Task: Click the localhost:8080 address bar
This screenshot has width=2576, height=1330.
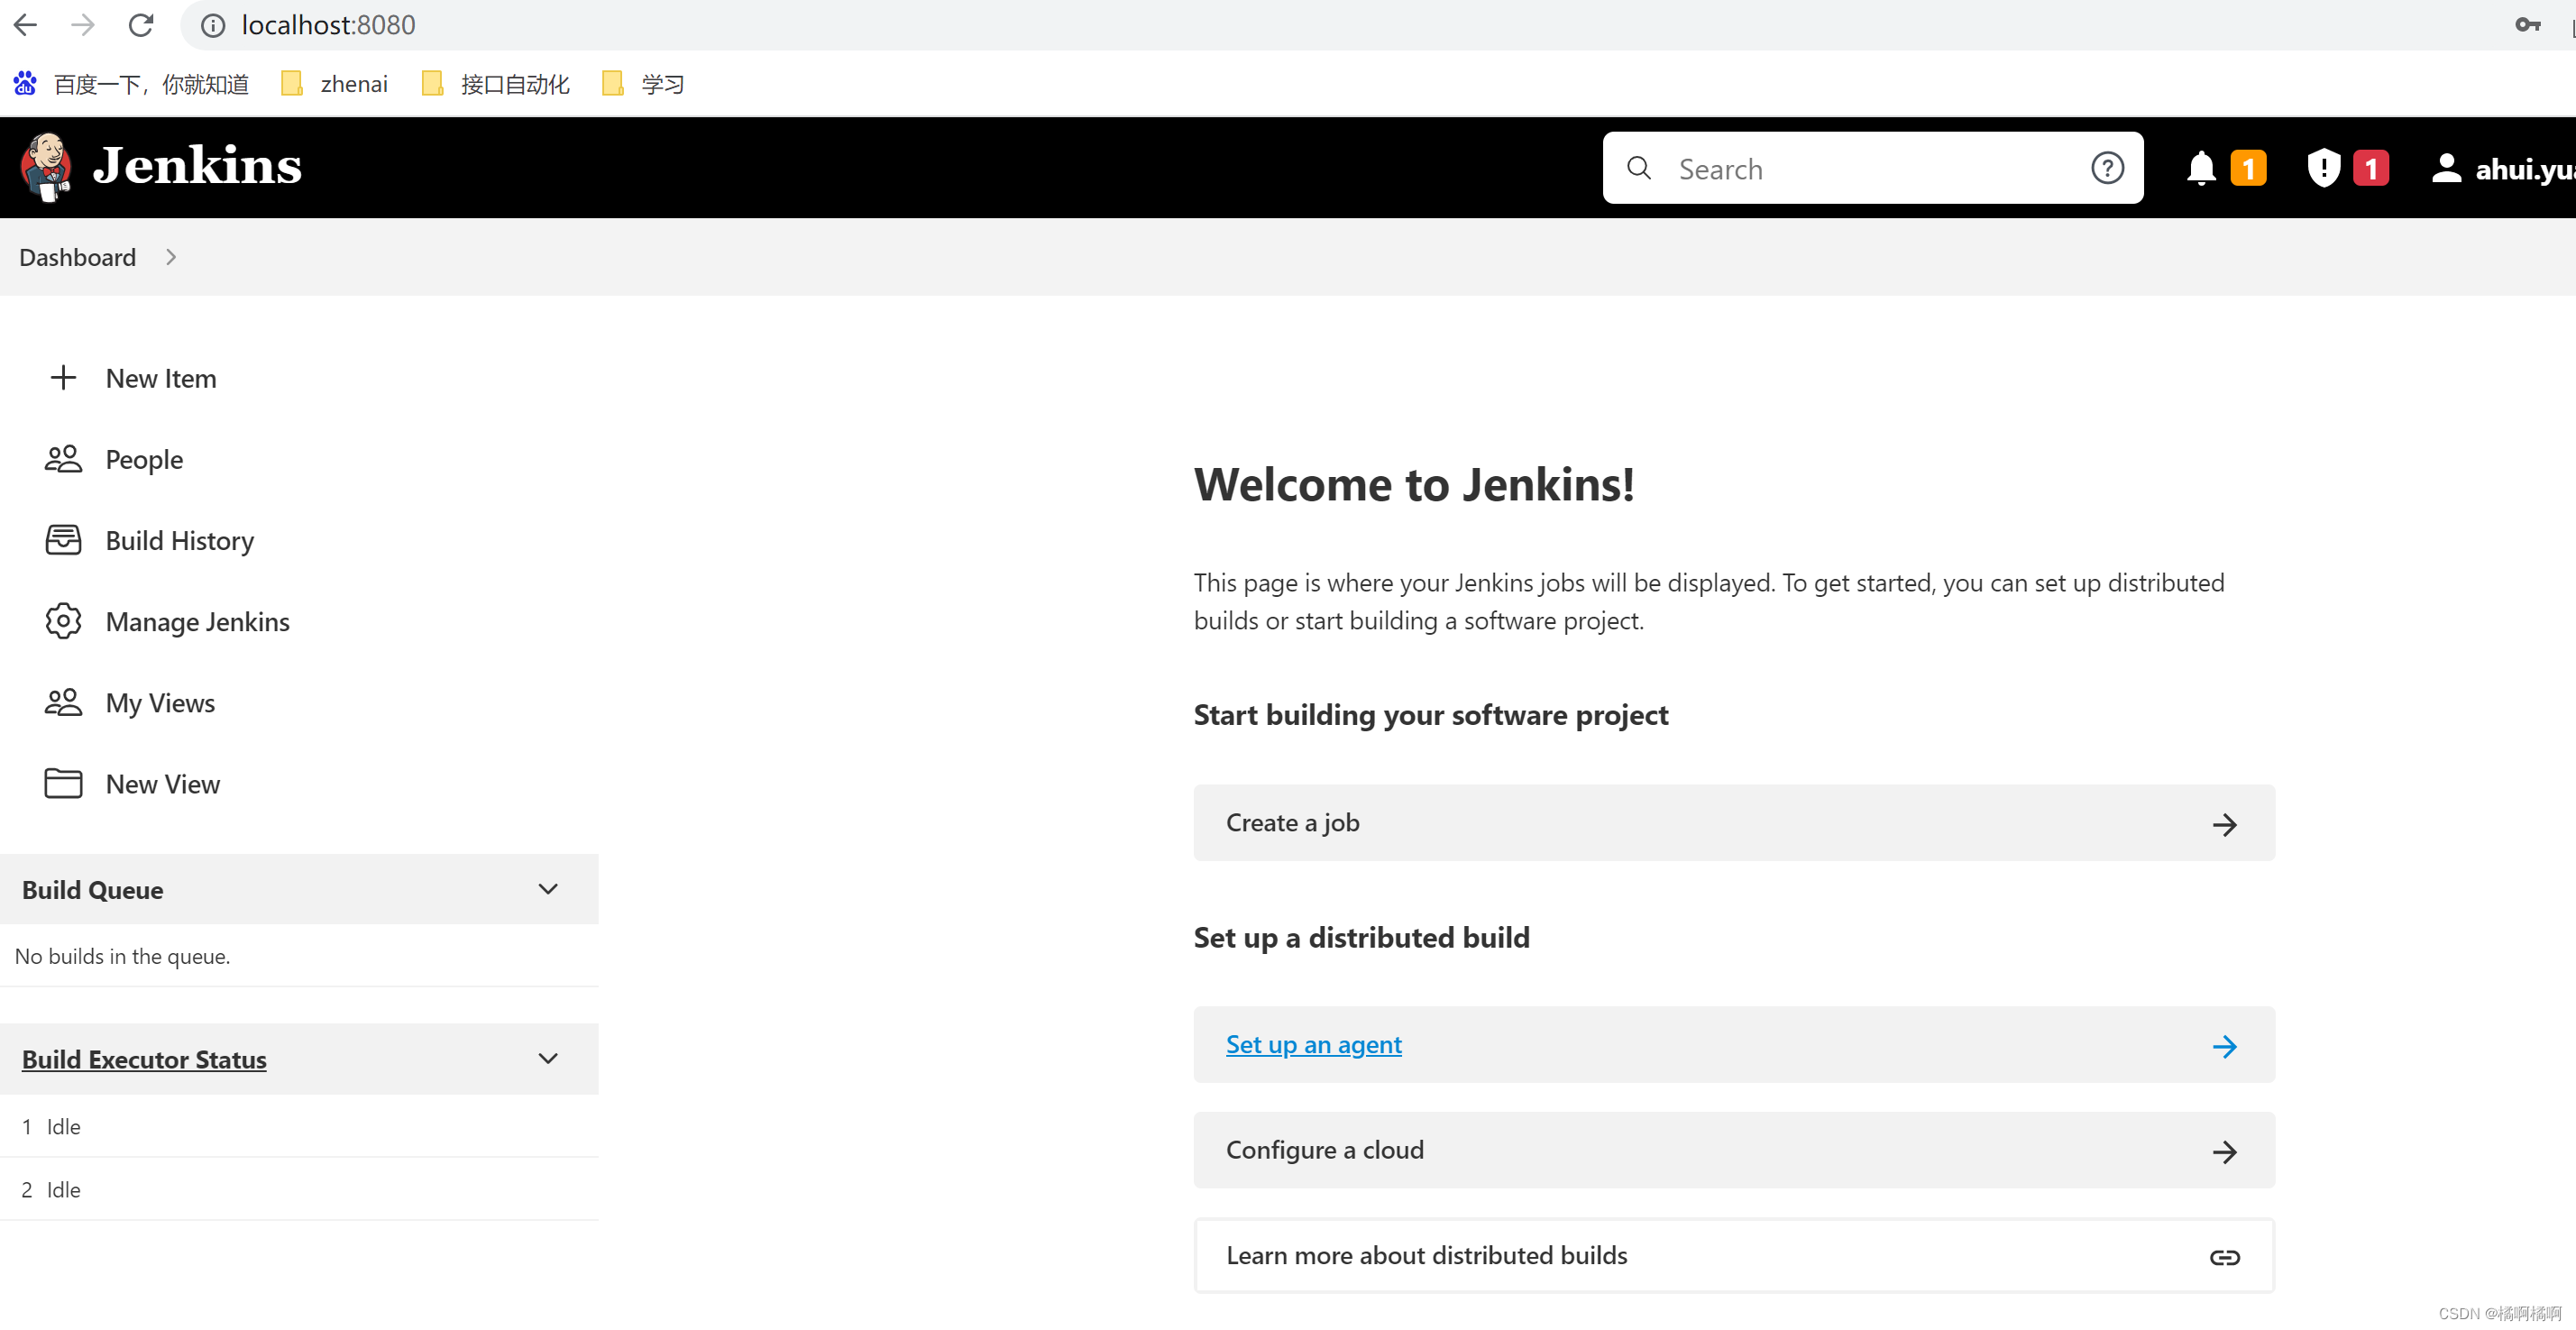Action: [x=327, y=25]
